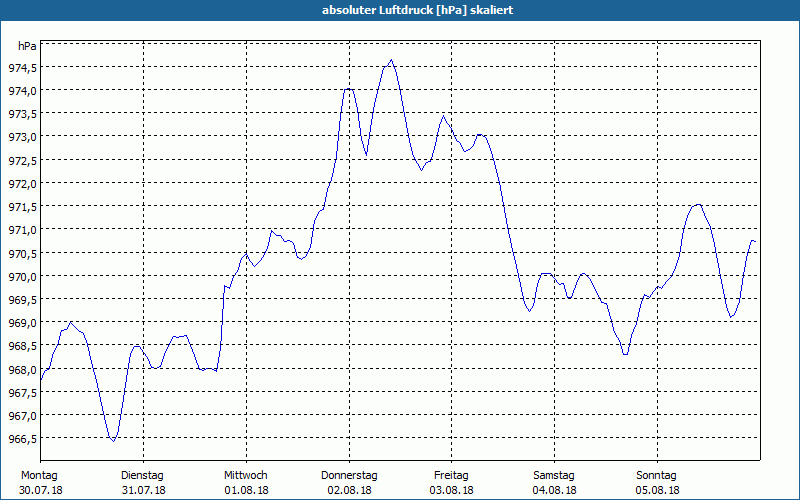Click the 'Dienstag' day label
The width and height of the screenshot is (800, 500).
coord(142,476)
